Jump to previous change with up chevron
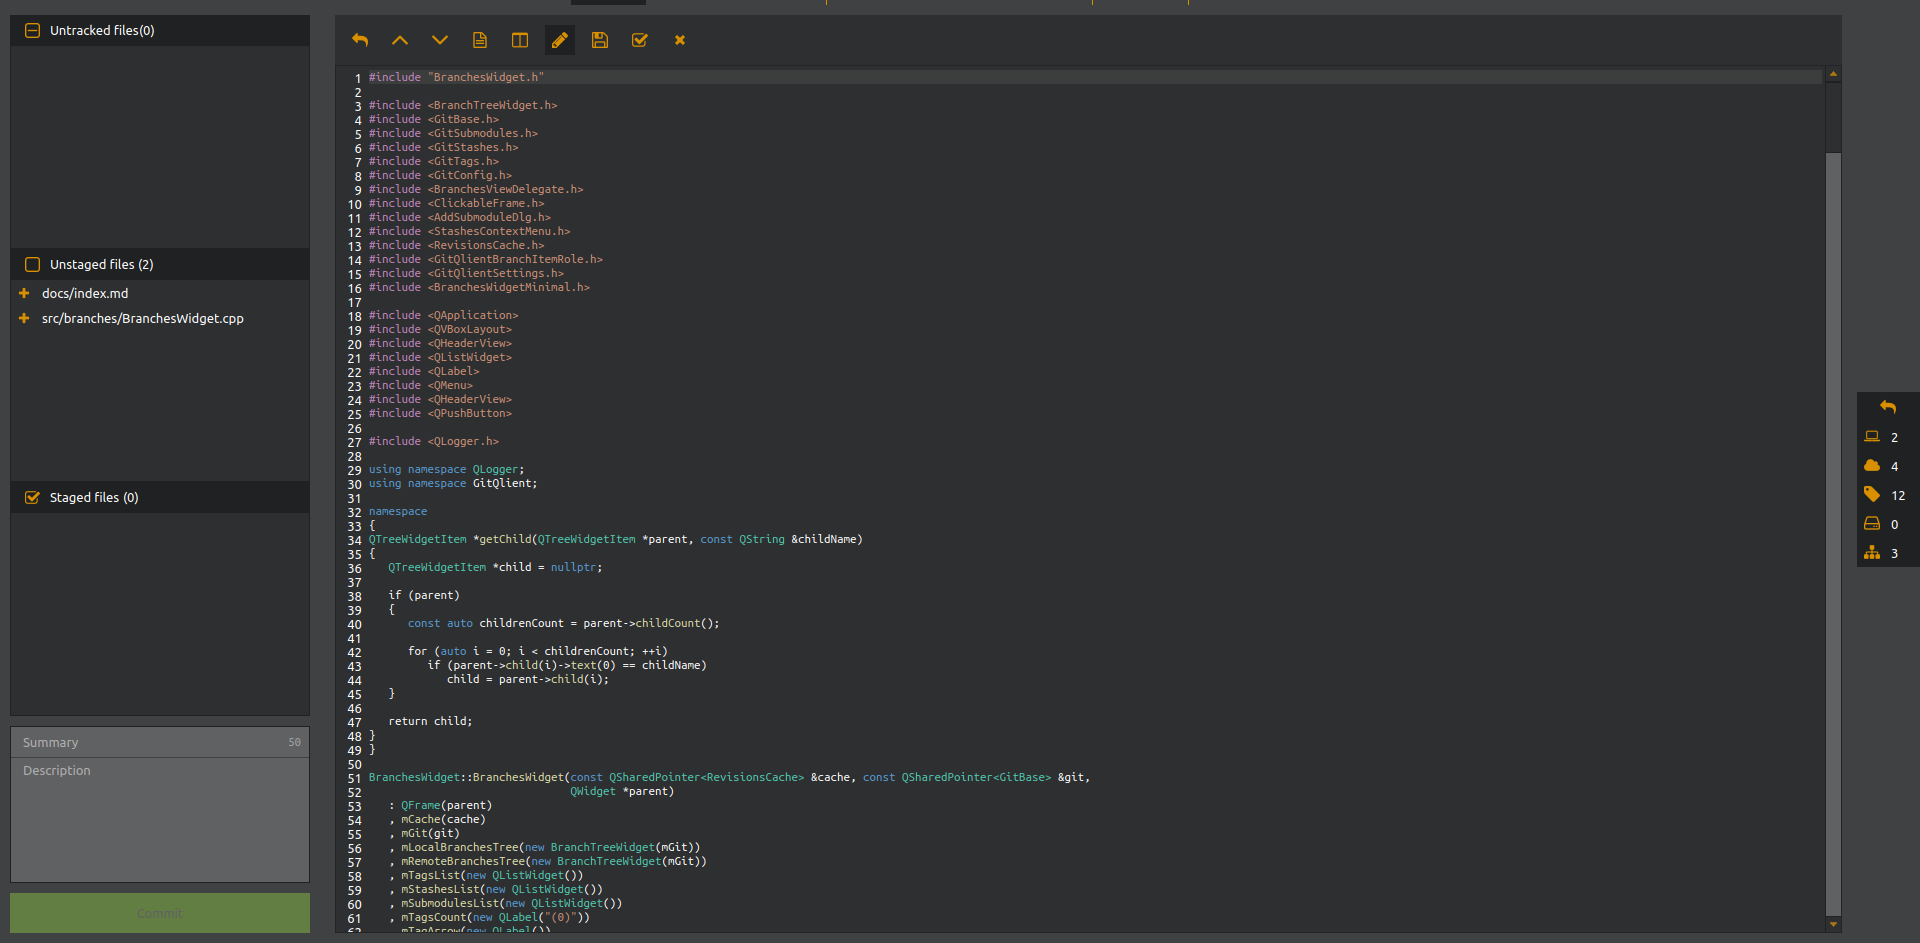Image resolution: width=1920 pixels, height=943 pixels. (400, 40)
